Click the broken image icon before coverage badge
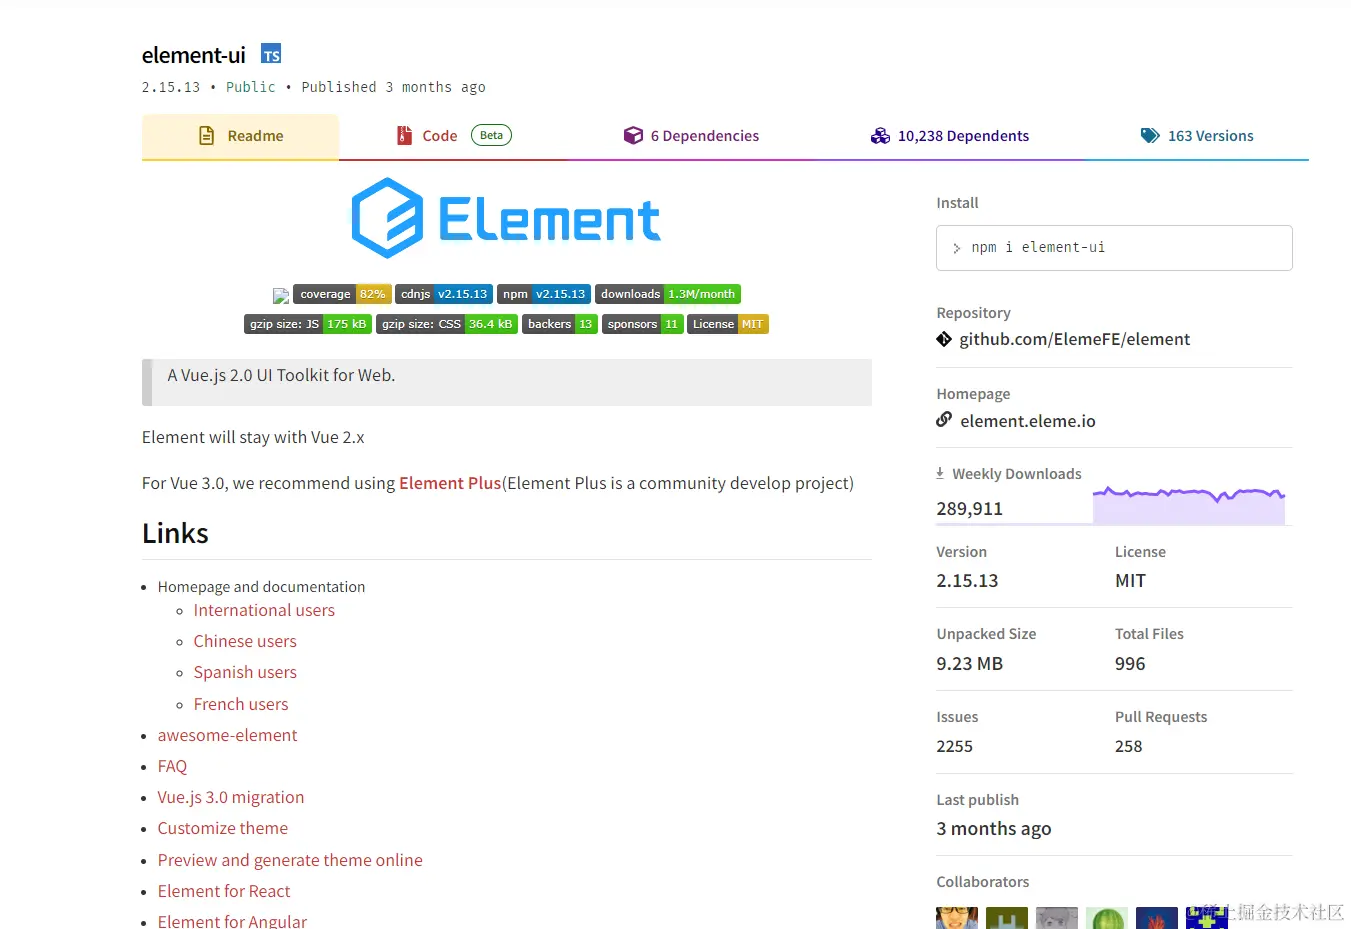Viewport: 1351px width, 929px height. click(x=281, y=296)
